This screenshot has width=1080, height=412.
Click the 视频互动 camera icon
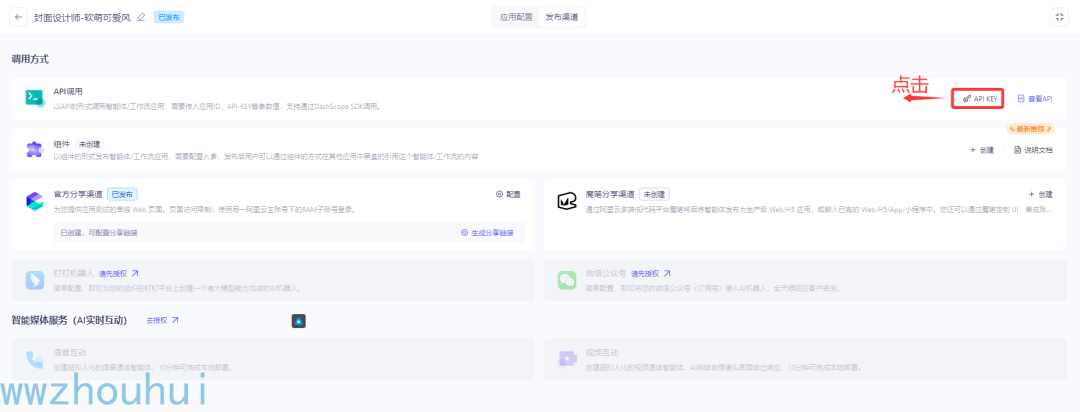click(567, 359)
